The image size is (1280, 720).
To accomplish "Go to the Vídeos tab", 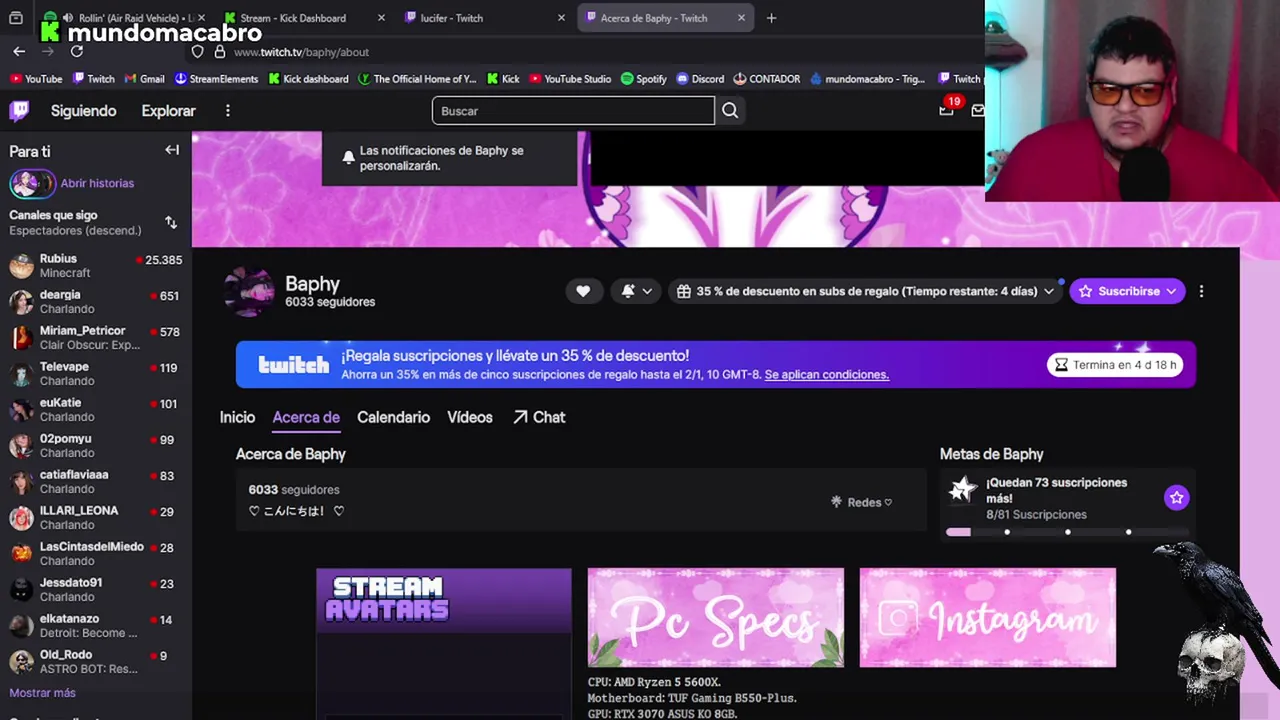I will (470, 417).
